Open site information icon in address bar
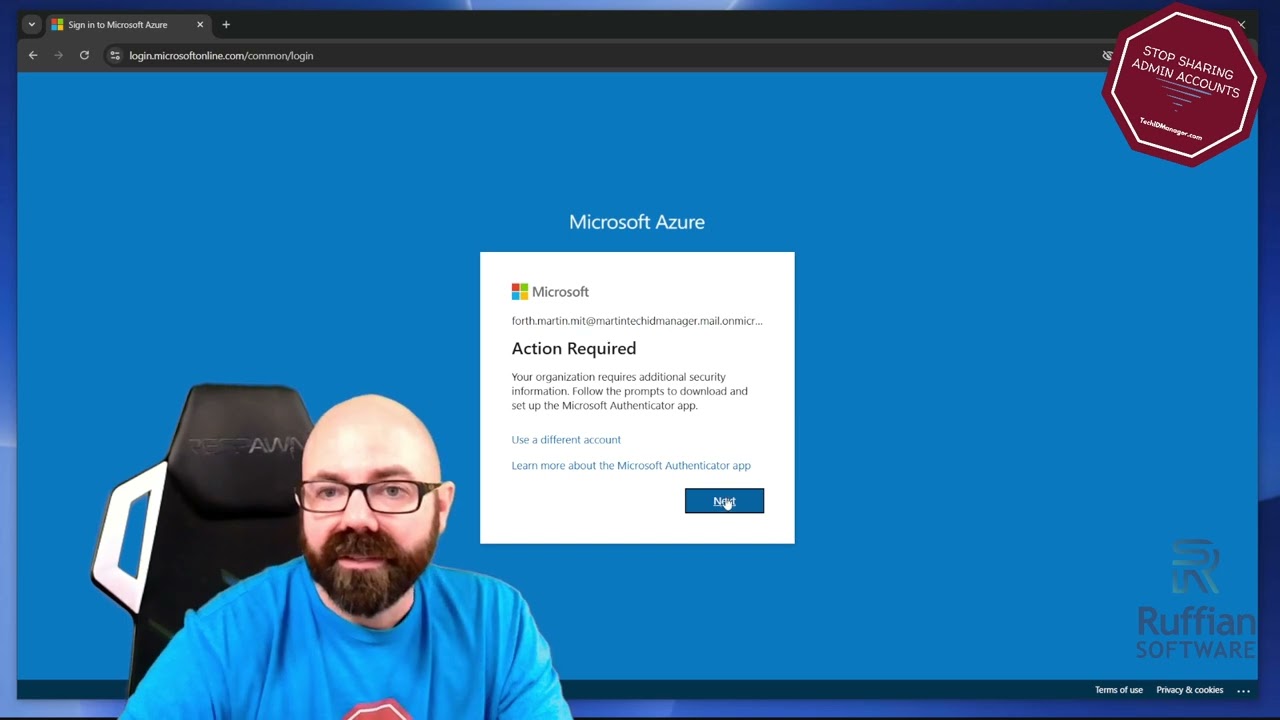Screen dimensions: 1280x720 coord(115,56)
